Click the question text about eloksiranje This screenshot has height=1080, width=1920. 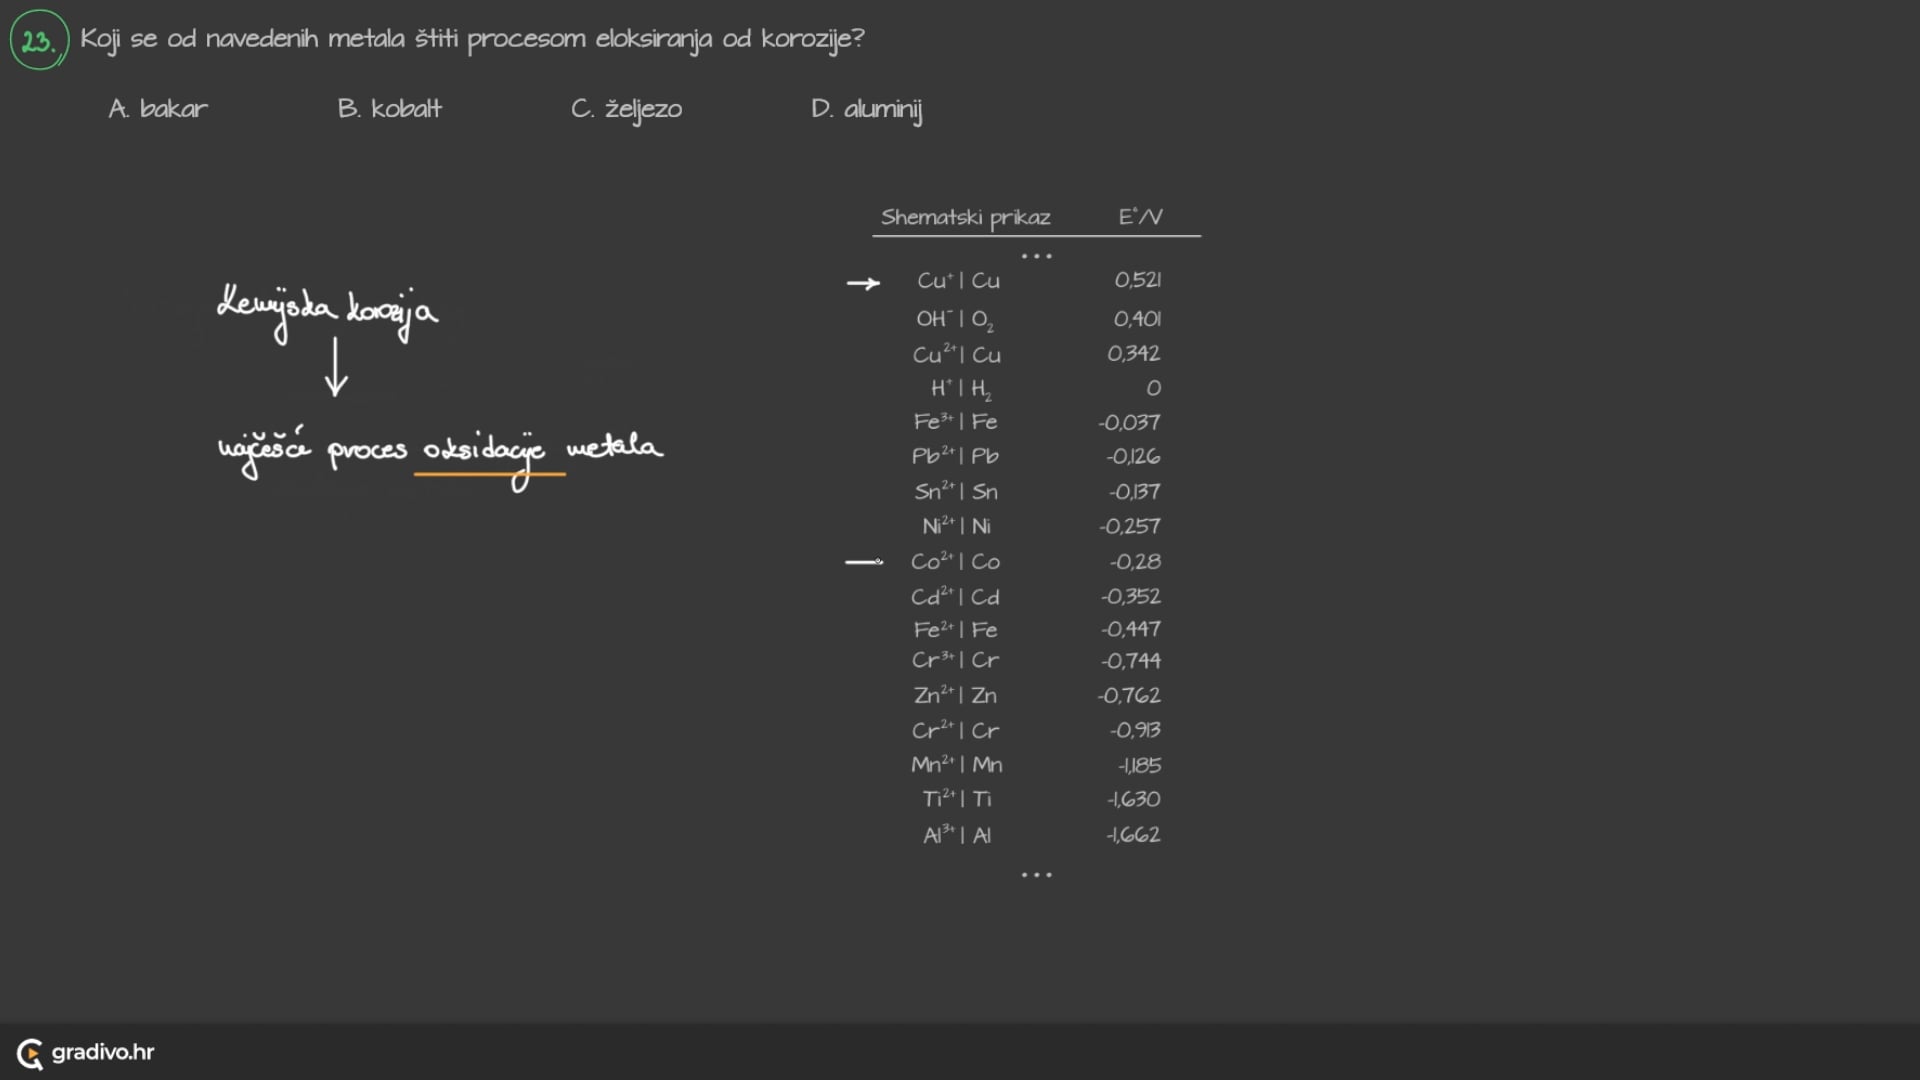pos(472,39)
